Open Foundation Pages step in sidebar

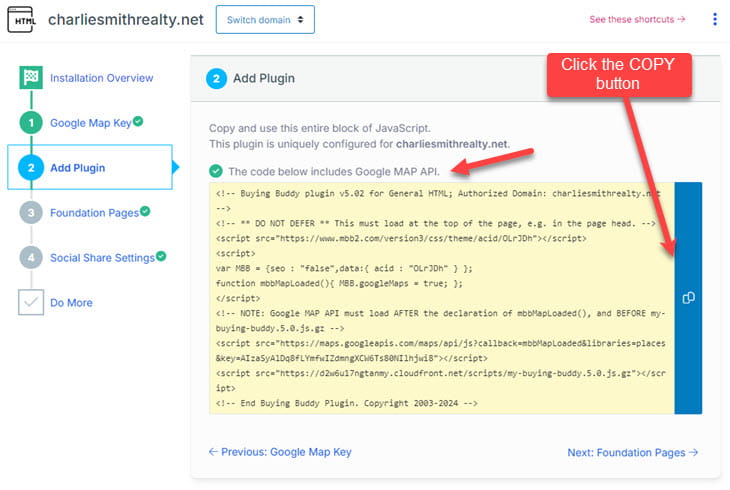pyautogui.click(x=95, y=213)
